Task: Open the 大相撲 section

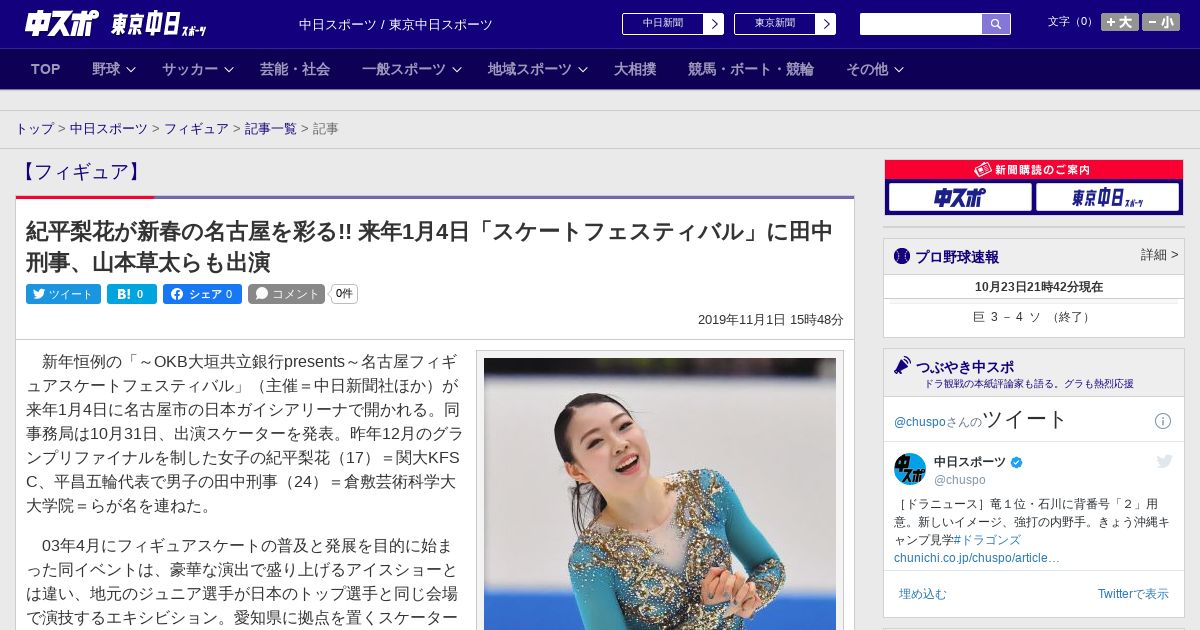Action: click(635, 69)
